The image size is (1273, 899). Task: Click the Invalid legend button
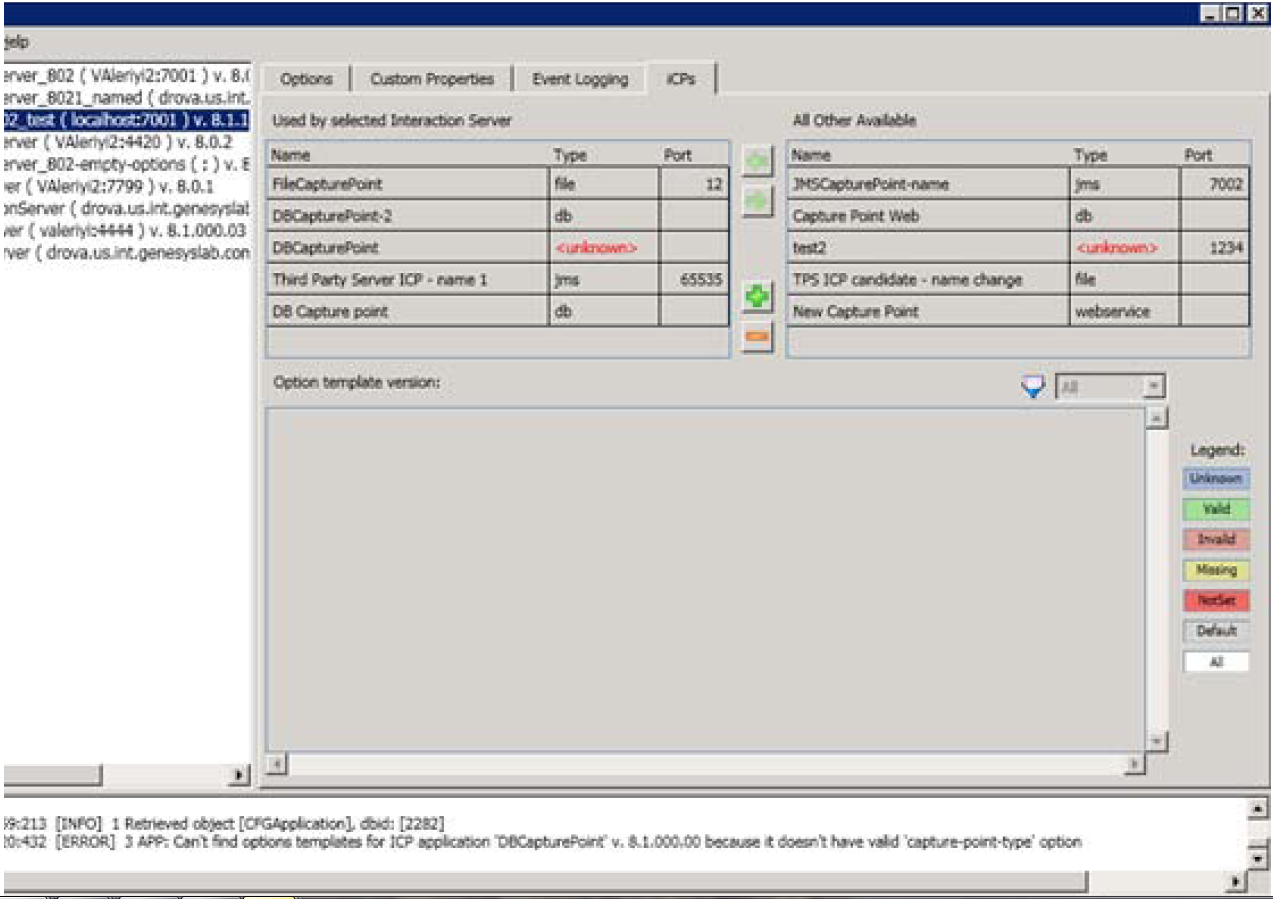pyautogui.click(x=1215, y=540)
